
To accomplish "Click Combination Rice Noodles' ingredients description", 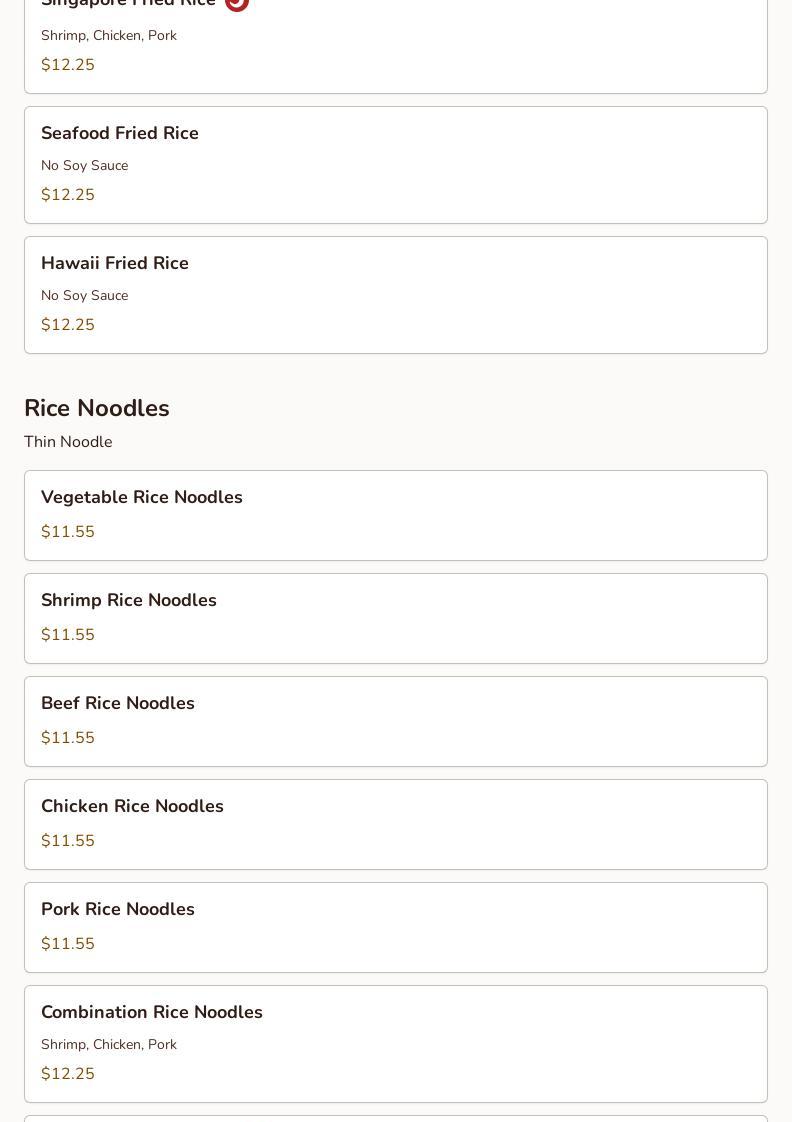I will [x=109, y=1044].
